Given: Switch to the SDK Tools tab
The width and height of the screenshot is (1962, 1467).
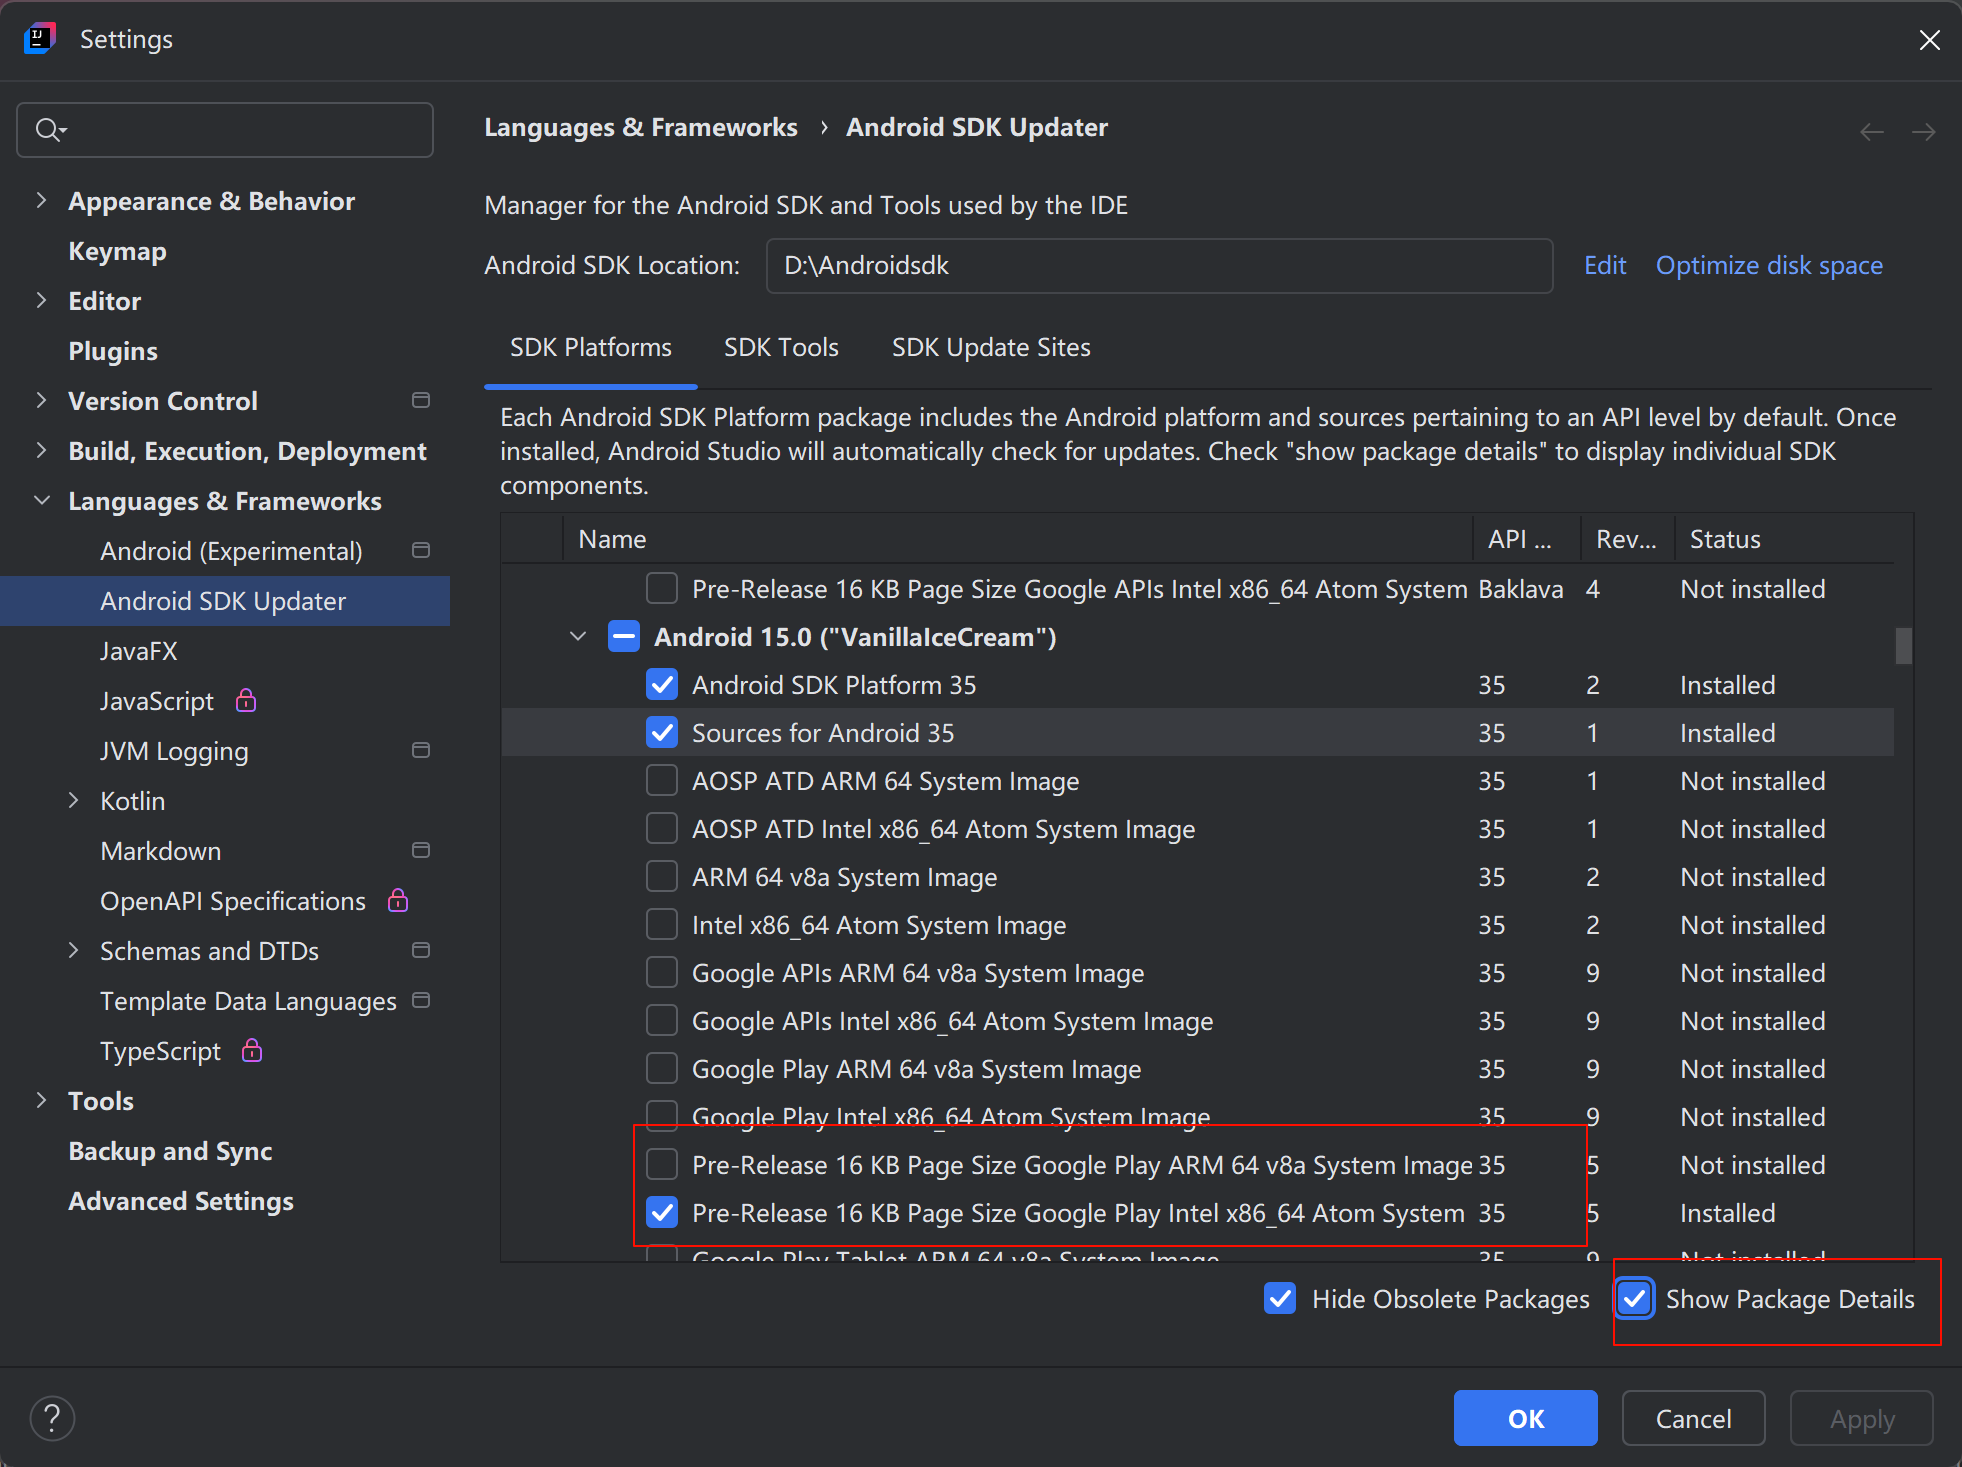Looking at the screenshot, I should [781, 348].
